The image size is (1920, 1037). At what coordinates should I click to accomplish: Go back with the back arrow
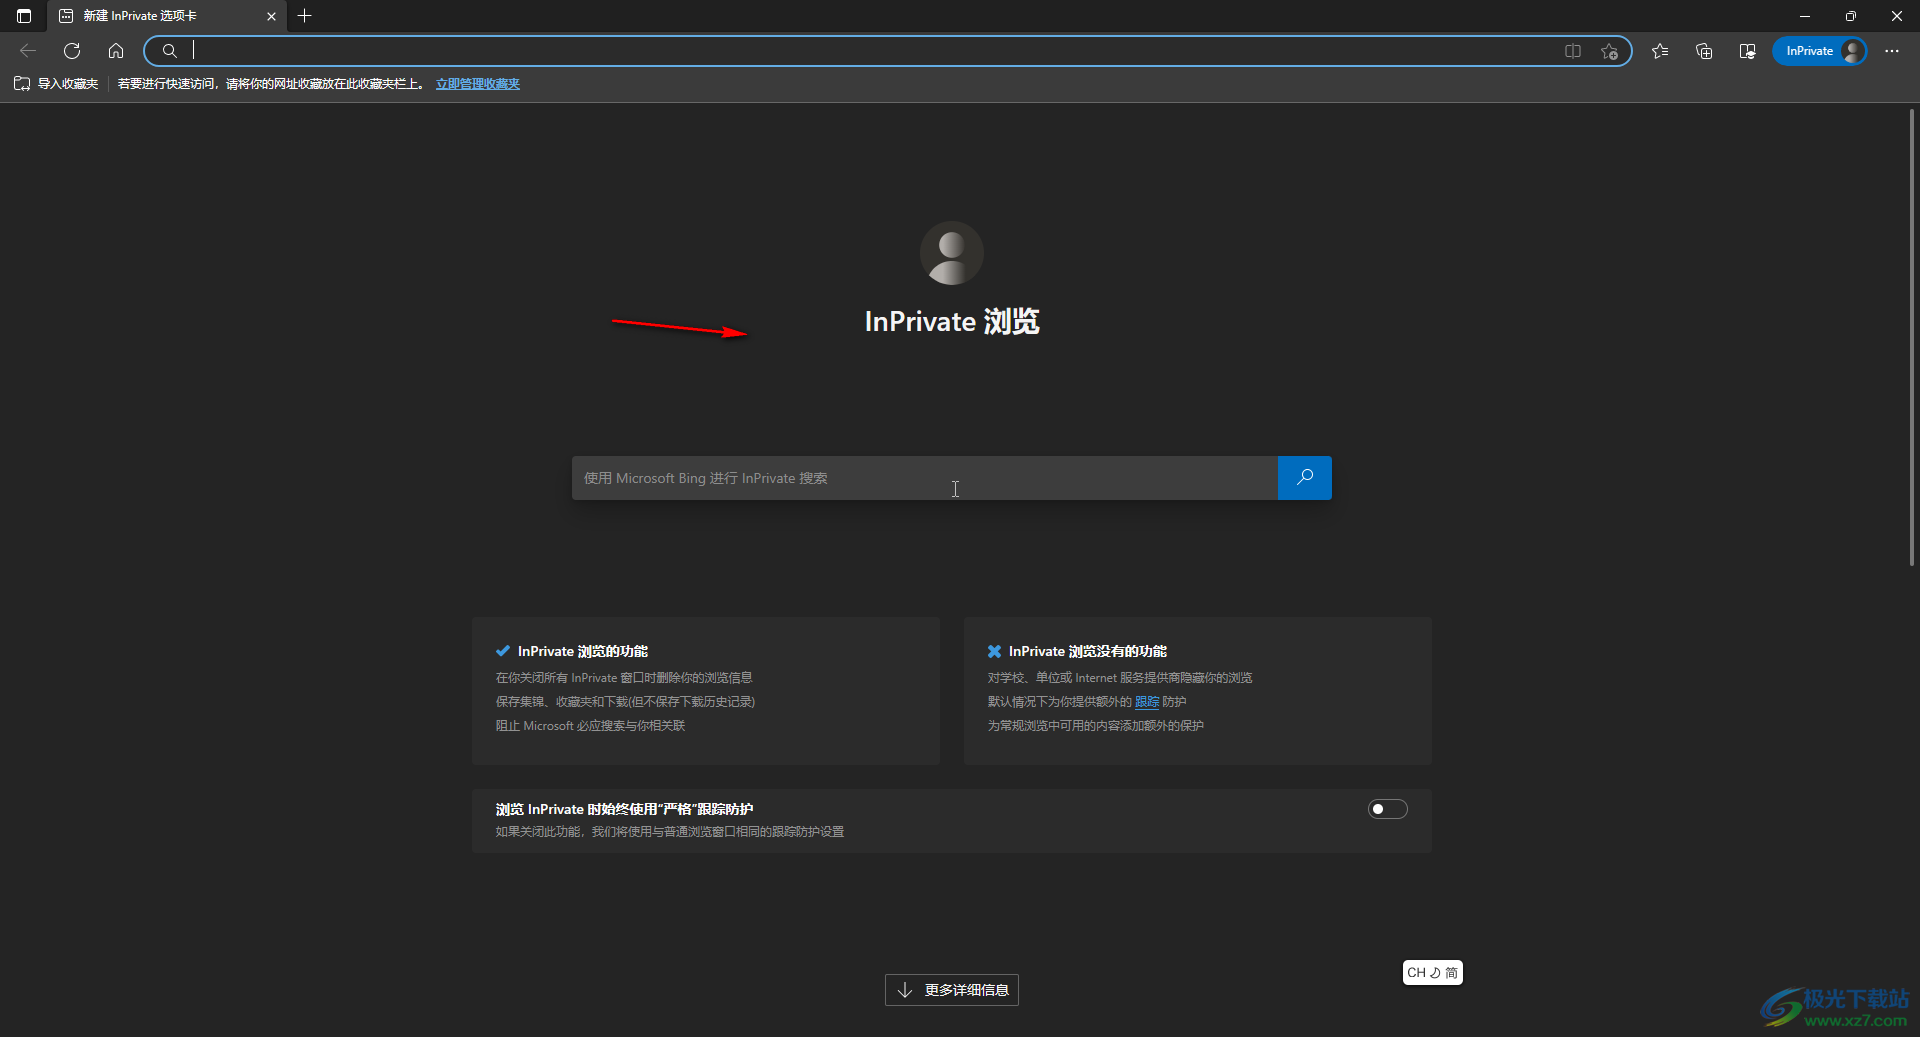point(28,51)
